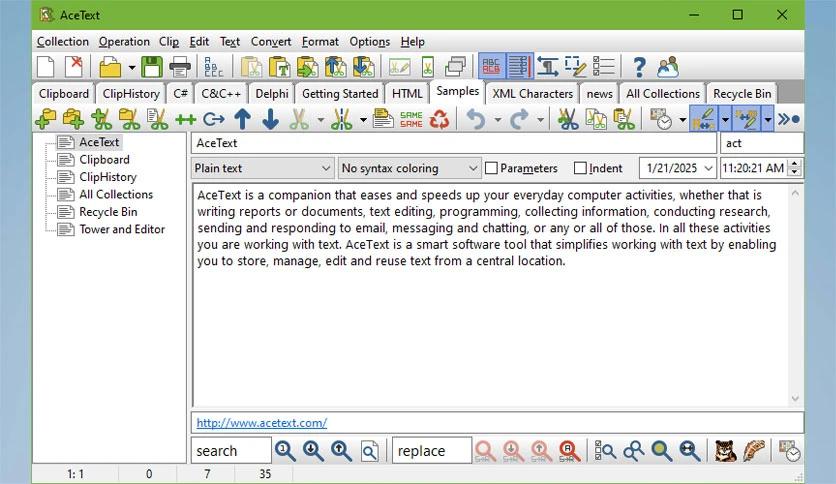Click the feather quill icon in search bar
The width and height of the screenshot is (836, 484).
click(754, 451)
